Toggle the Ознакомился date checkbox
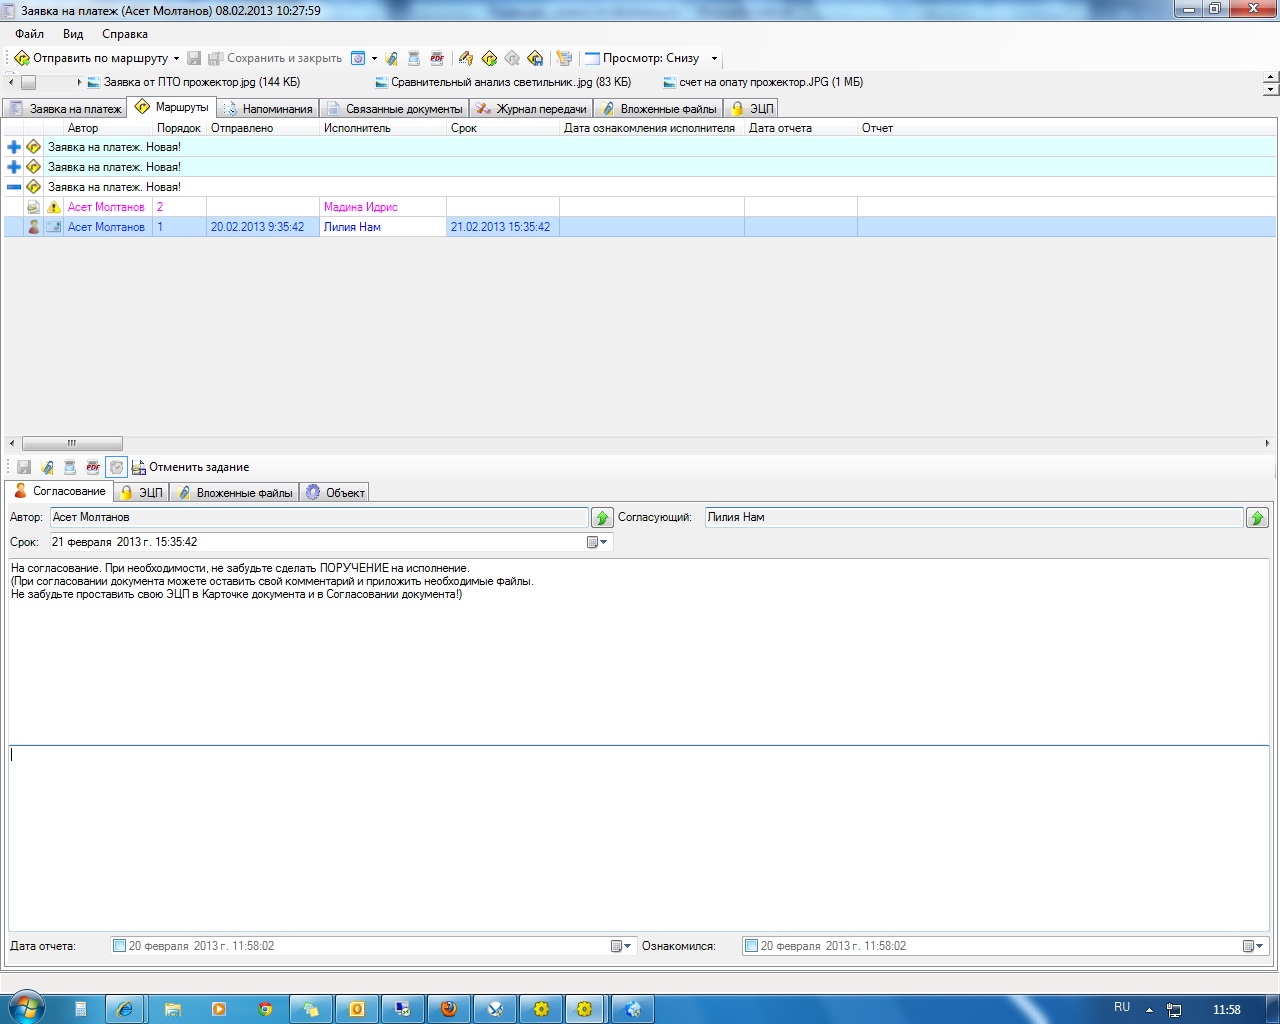Screen dimensions: 1280x1024 [x=752, y=946]
